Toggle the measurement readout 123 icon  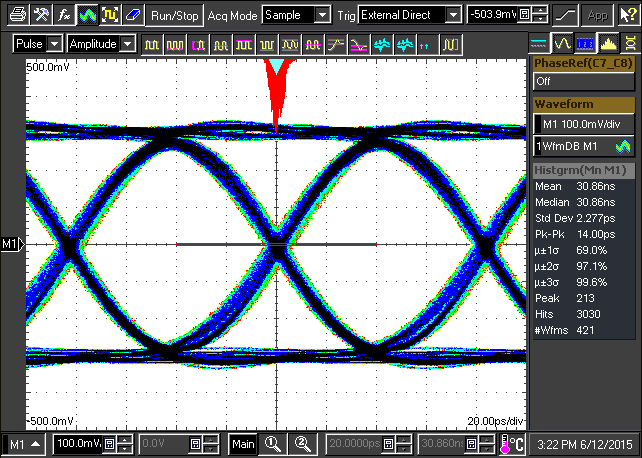[x=585, y=43]
